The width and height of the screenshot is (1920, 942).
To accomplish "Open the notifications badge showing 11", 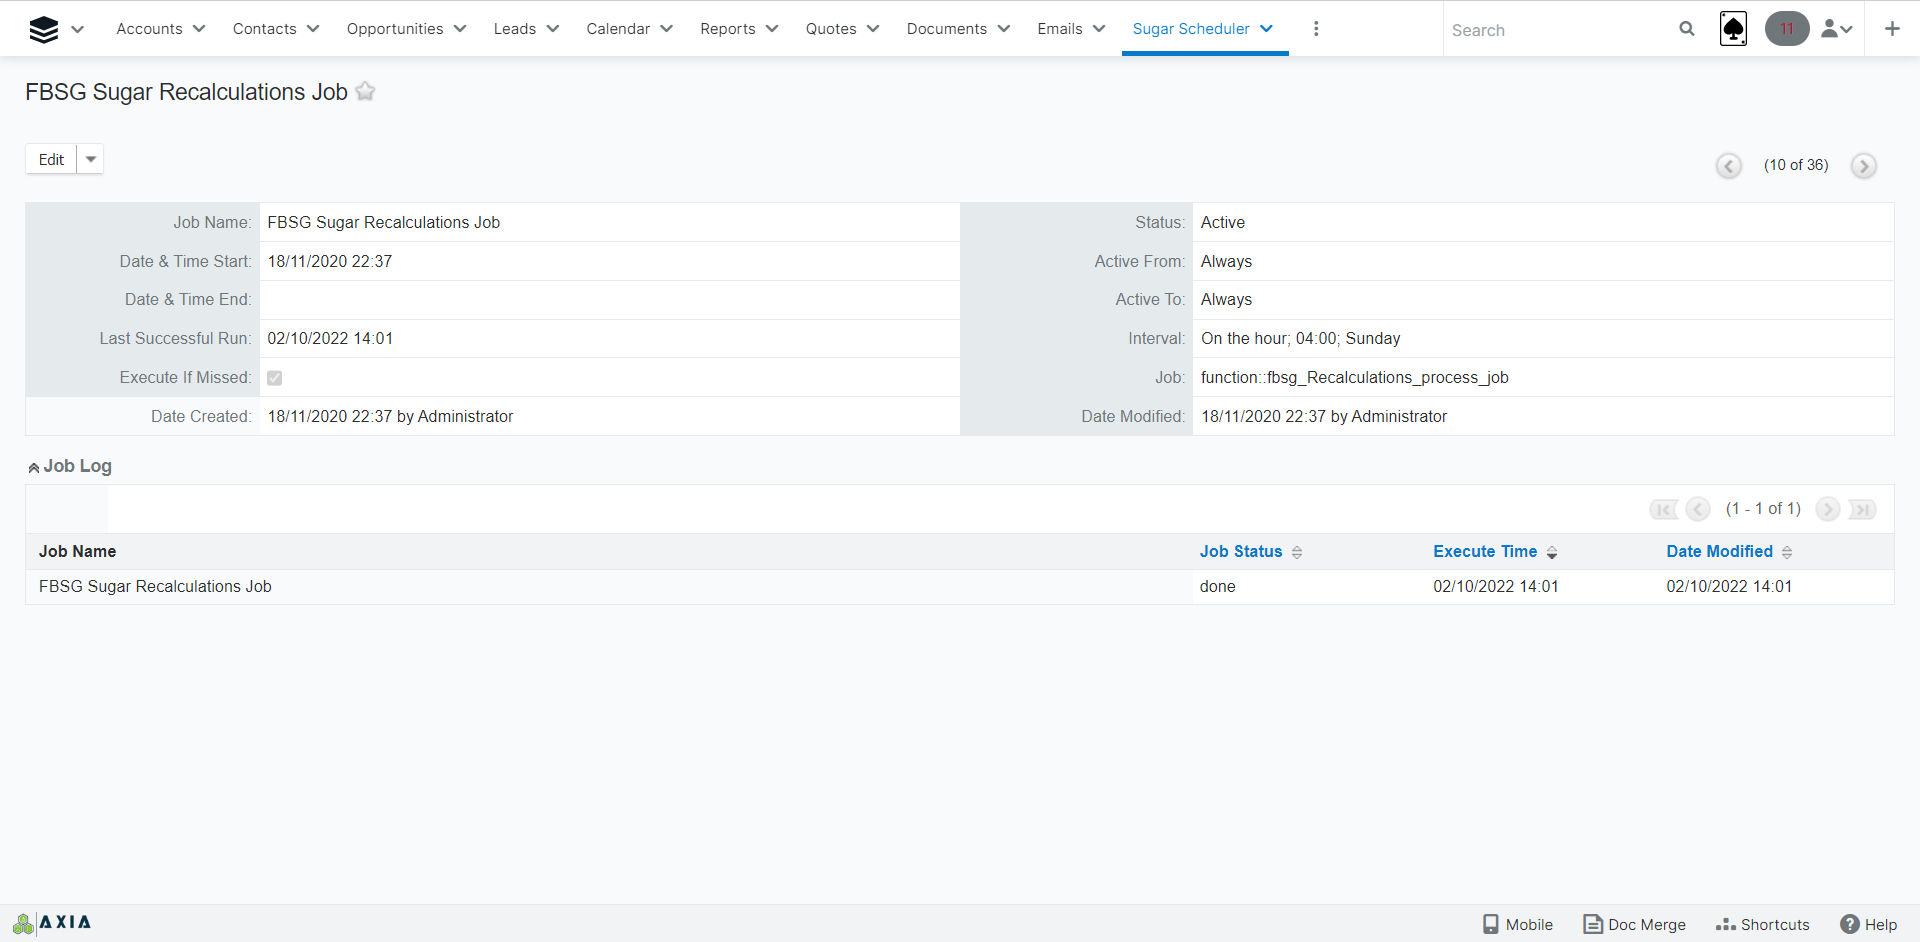I will (x=1787, y=29).
